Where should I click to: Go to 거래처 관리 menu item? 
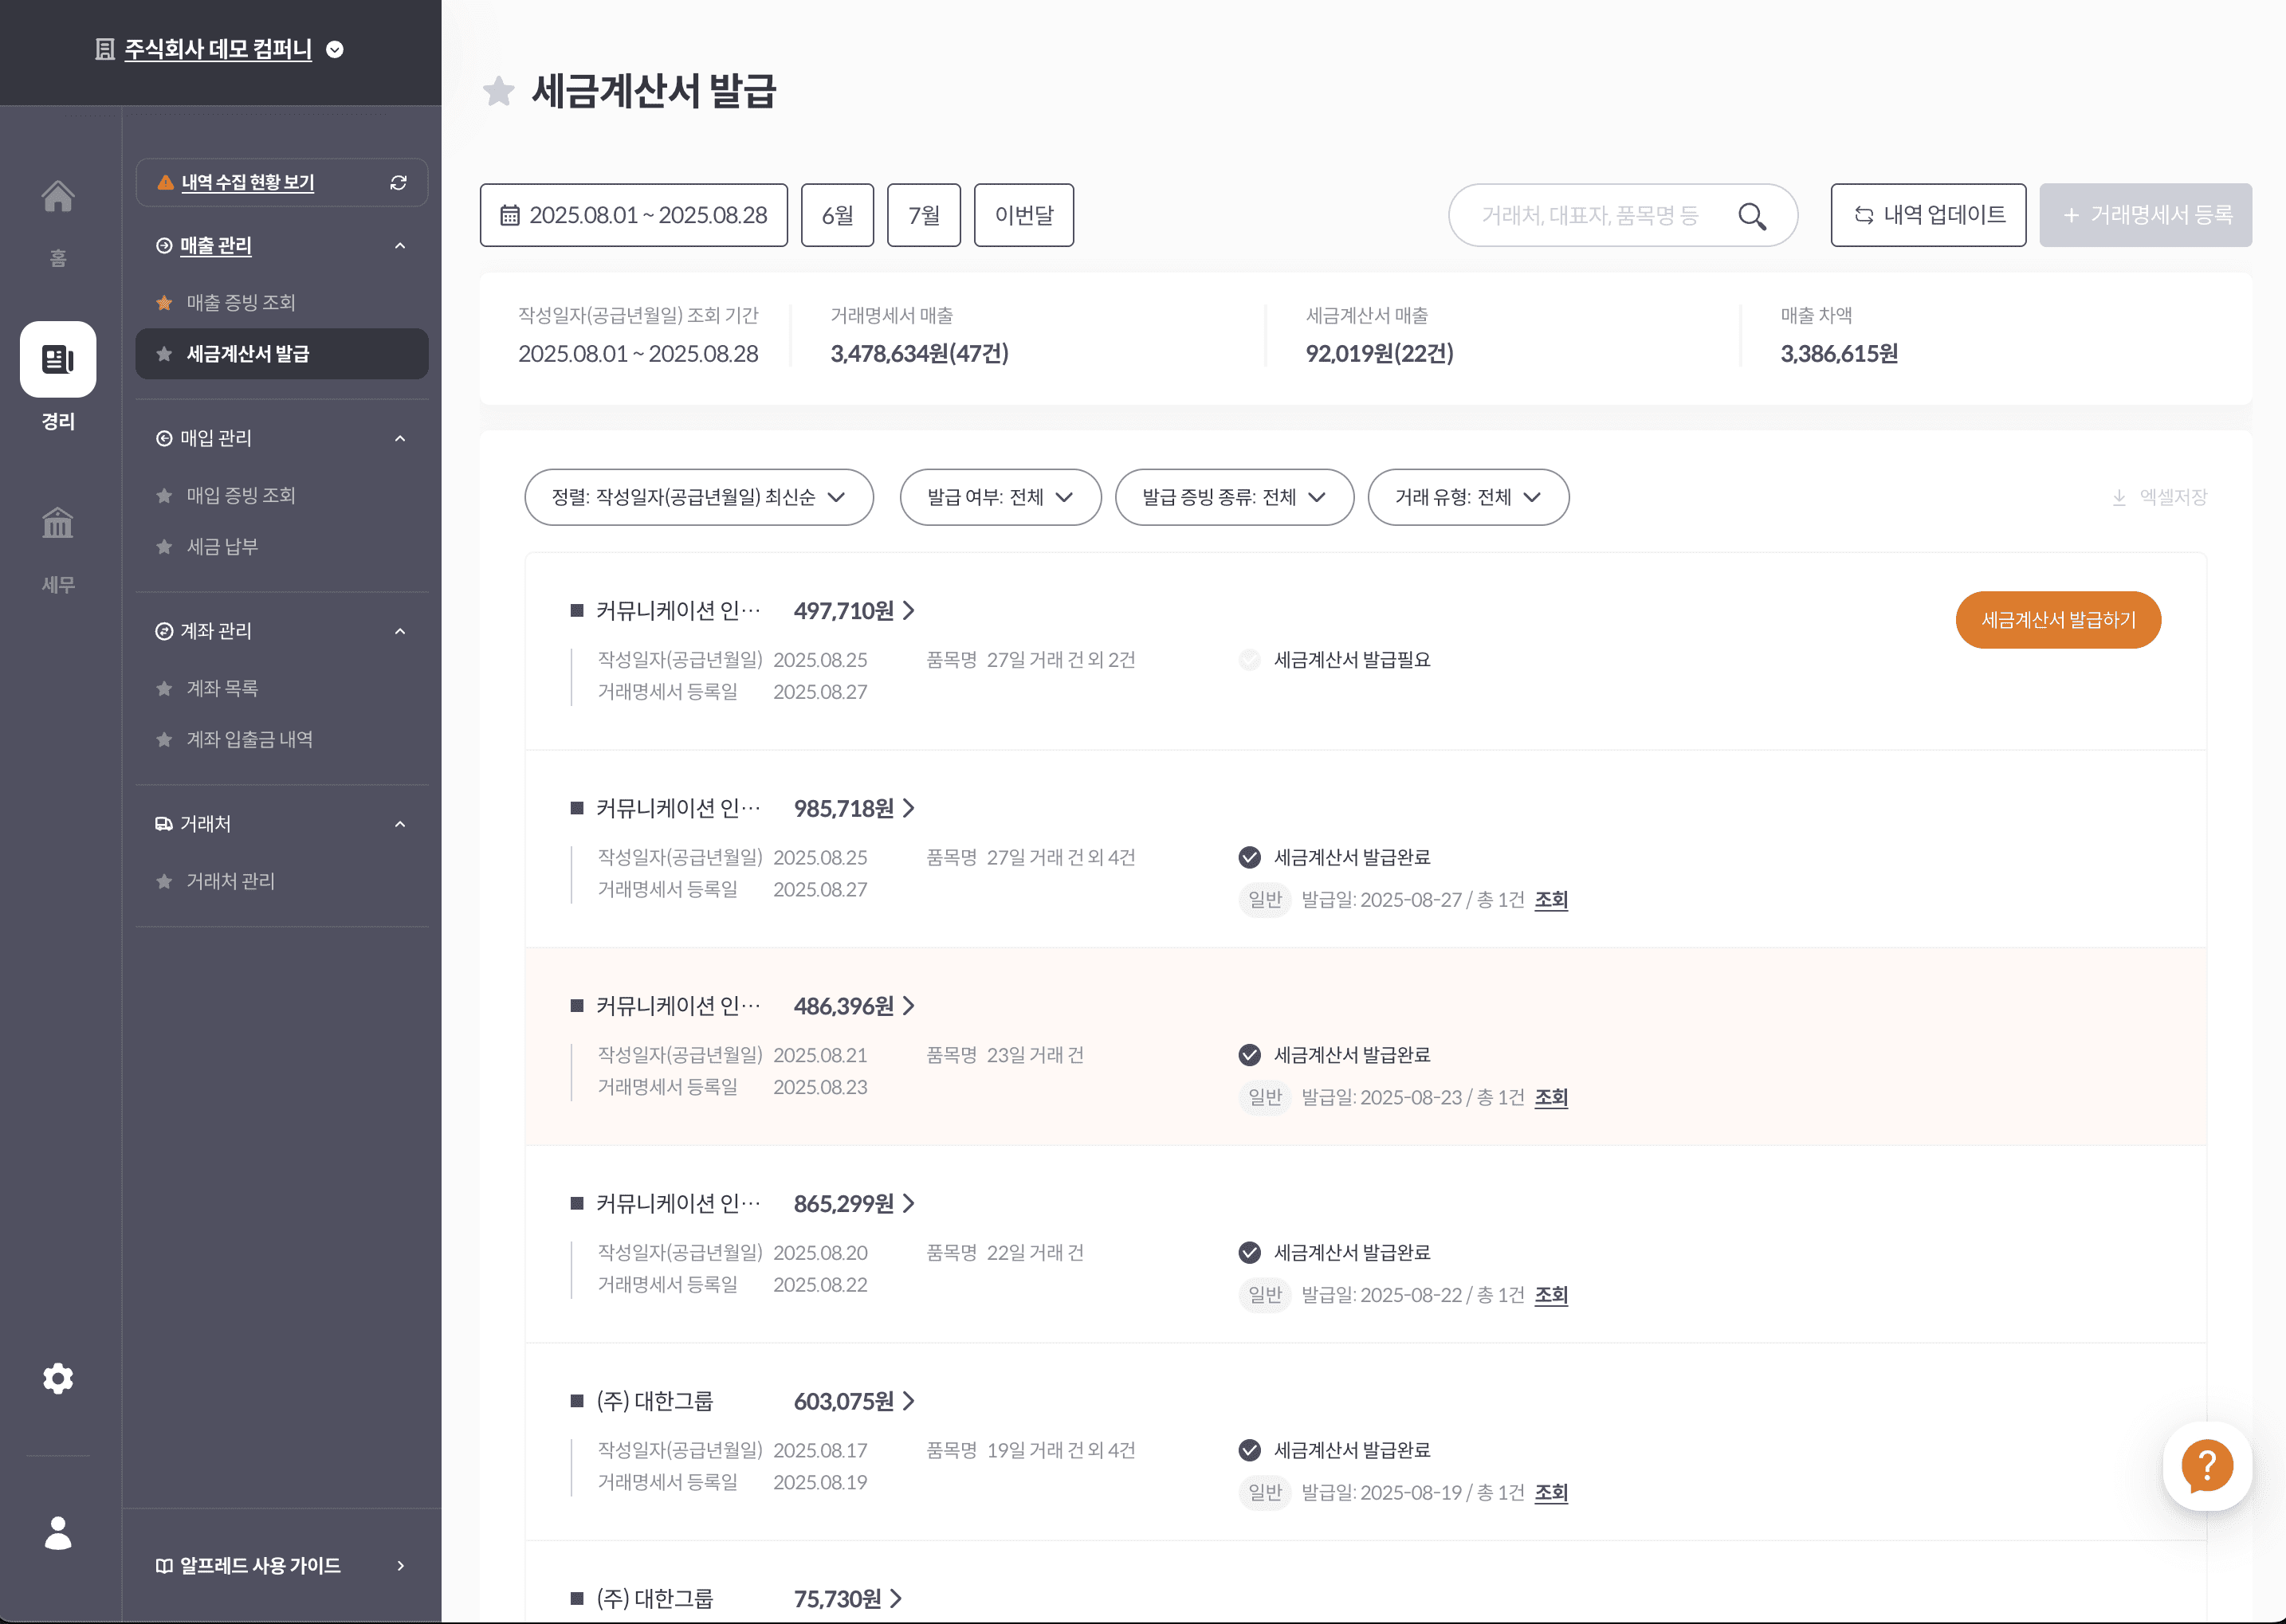tap(230, 881)
